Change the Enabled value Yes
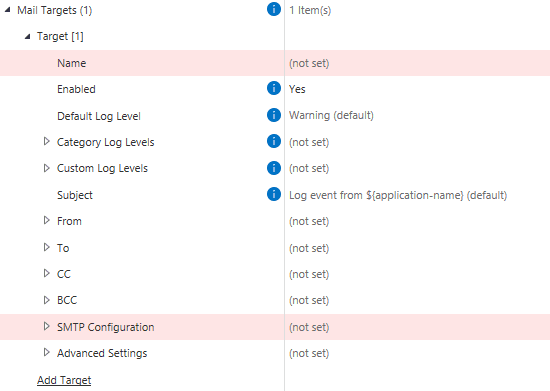Viewport: 550px width, 391px height. (x=297, y=89)
